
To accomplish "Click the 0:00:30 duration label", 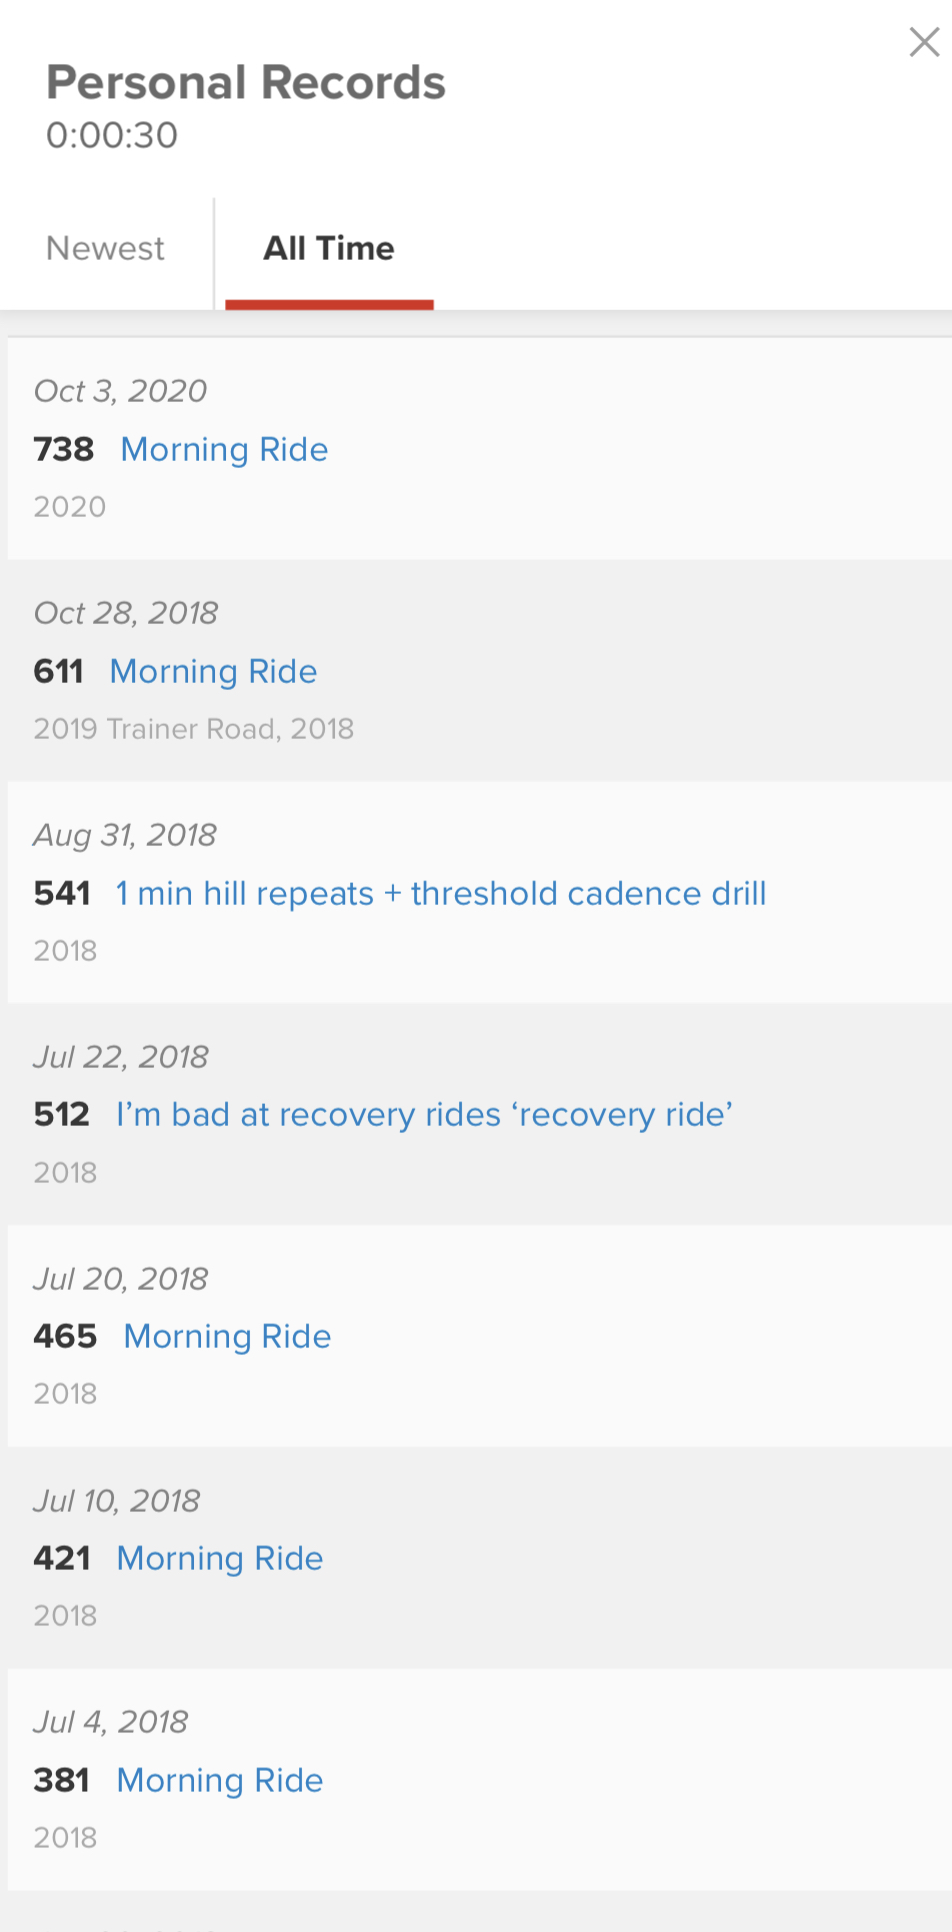I will 112,136.
